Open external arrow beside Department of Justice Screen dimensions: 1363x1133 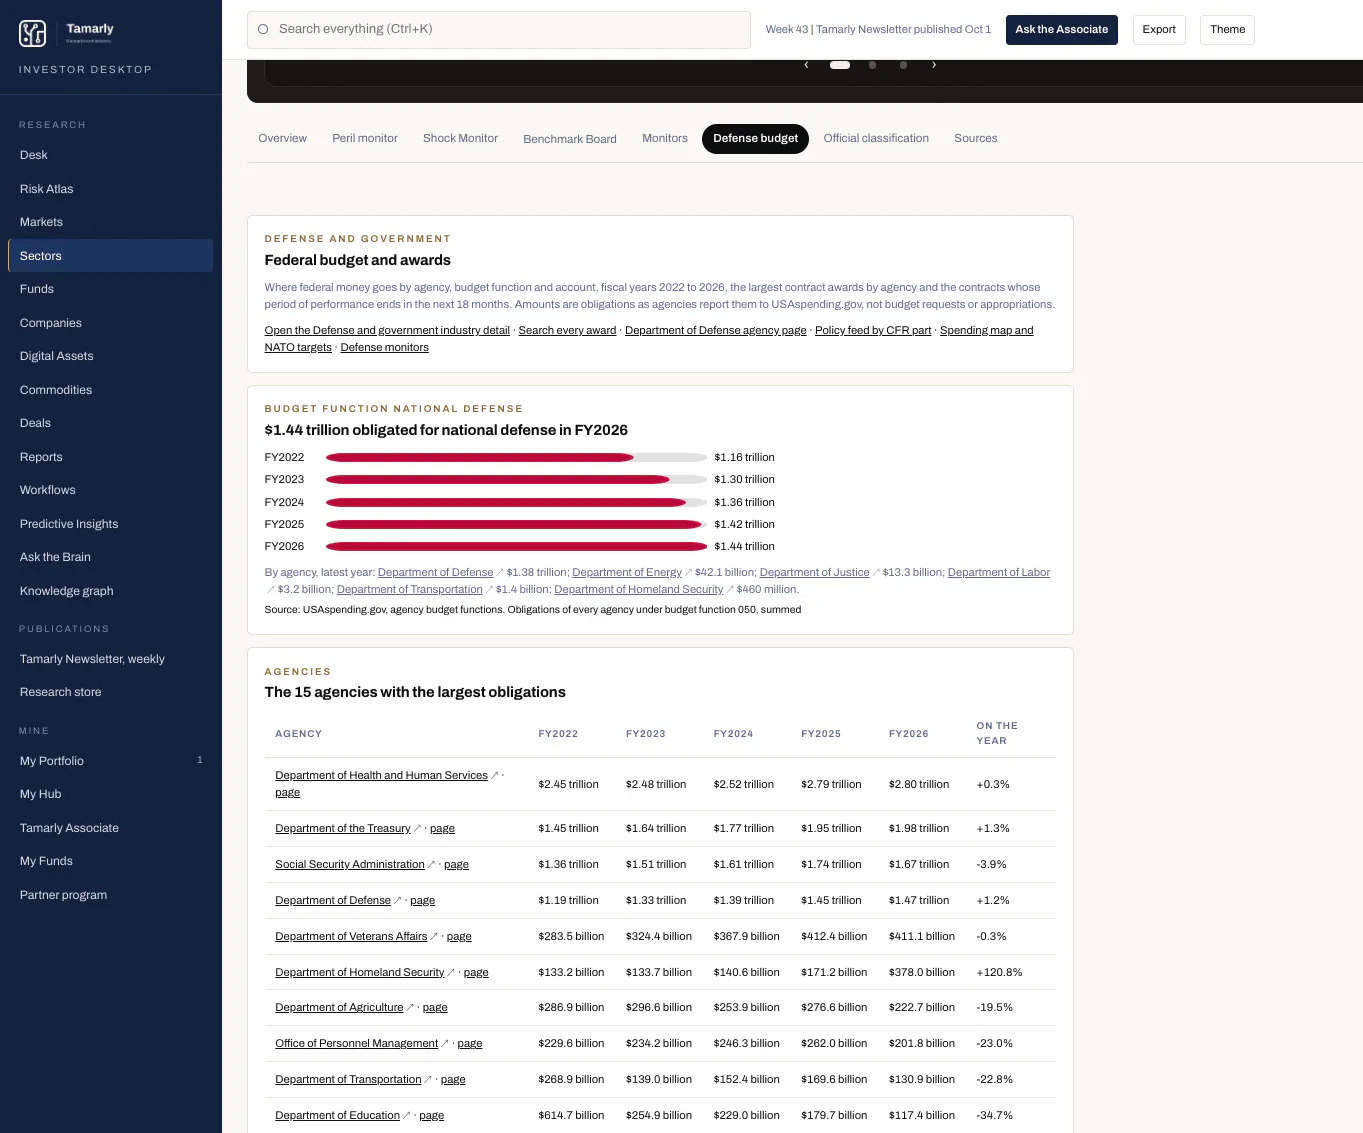click(x=876, y=573)
